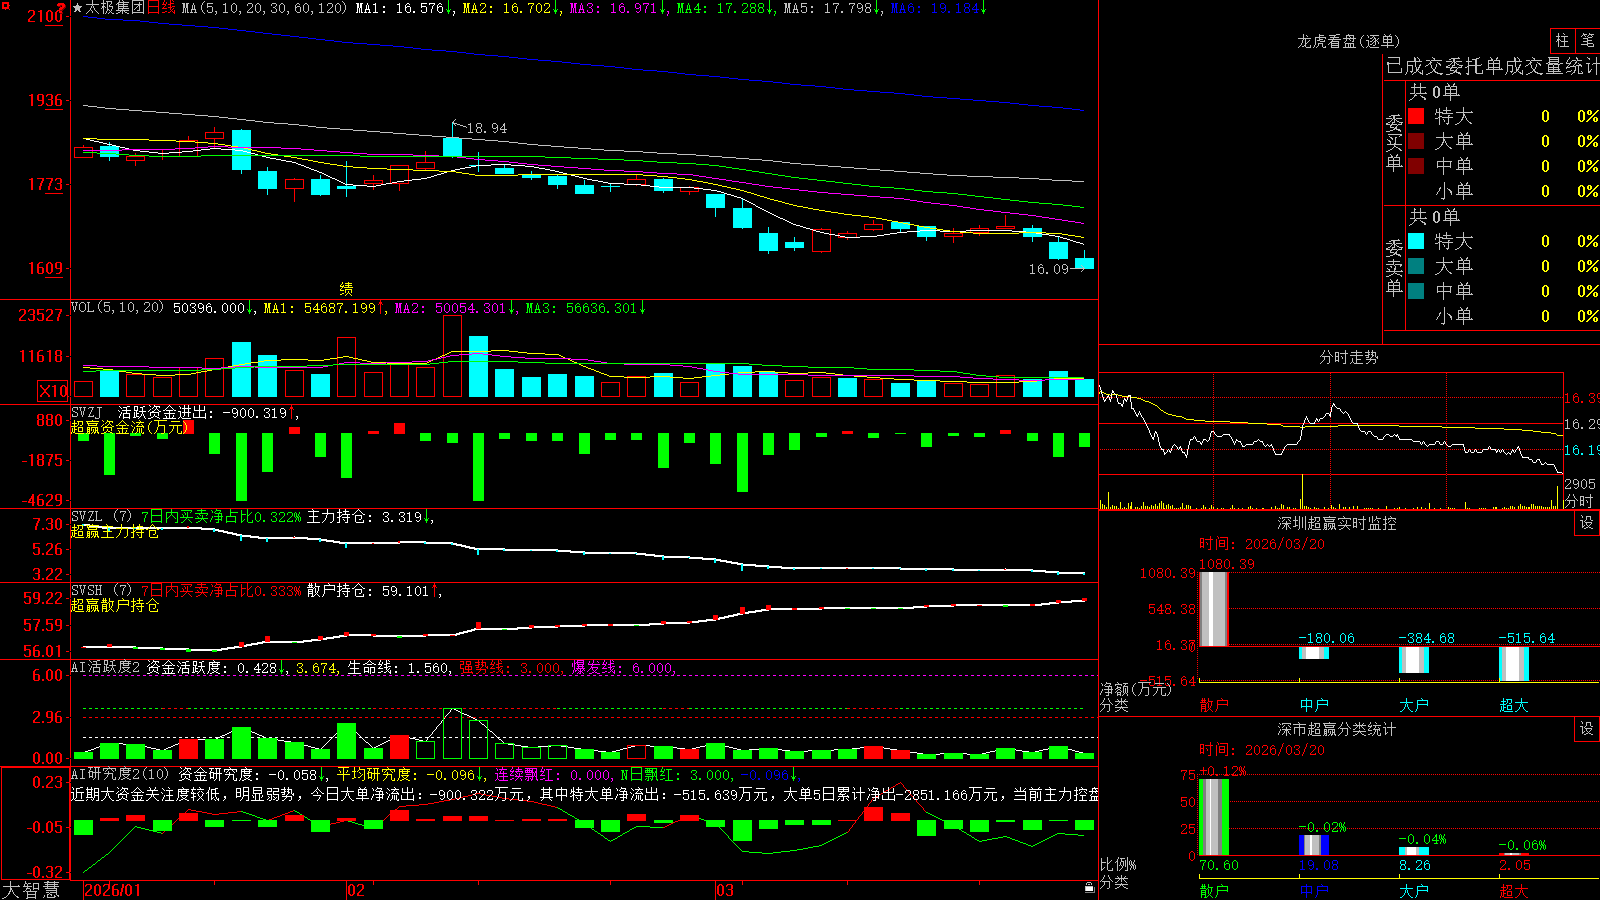Image resolution: width=1600 pixels, height=900 pixels.
Task: Click the red question-mark icon beside 2100
Action: (x=63, y=8)
